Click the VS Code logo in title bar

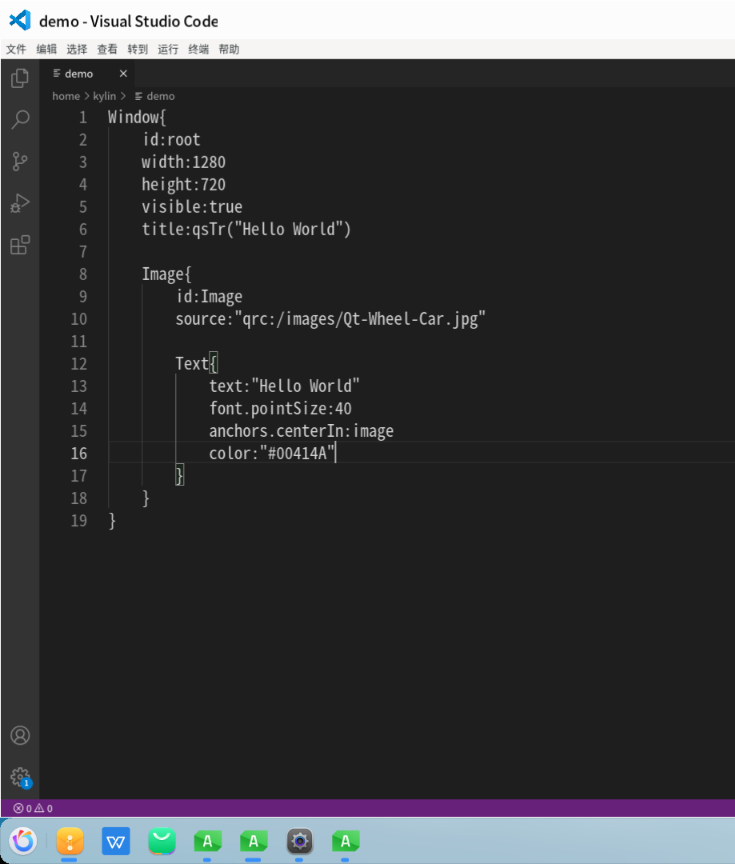(x=20, y=20)
